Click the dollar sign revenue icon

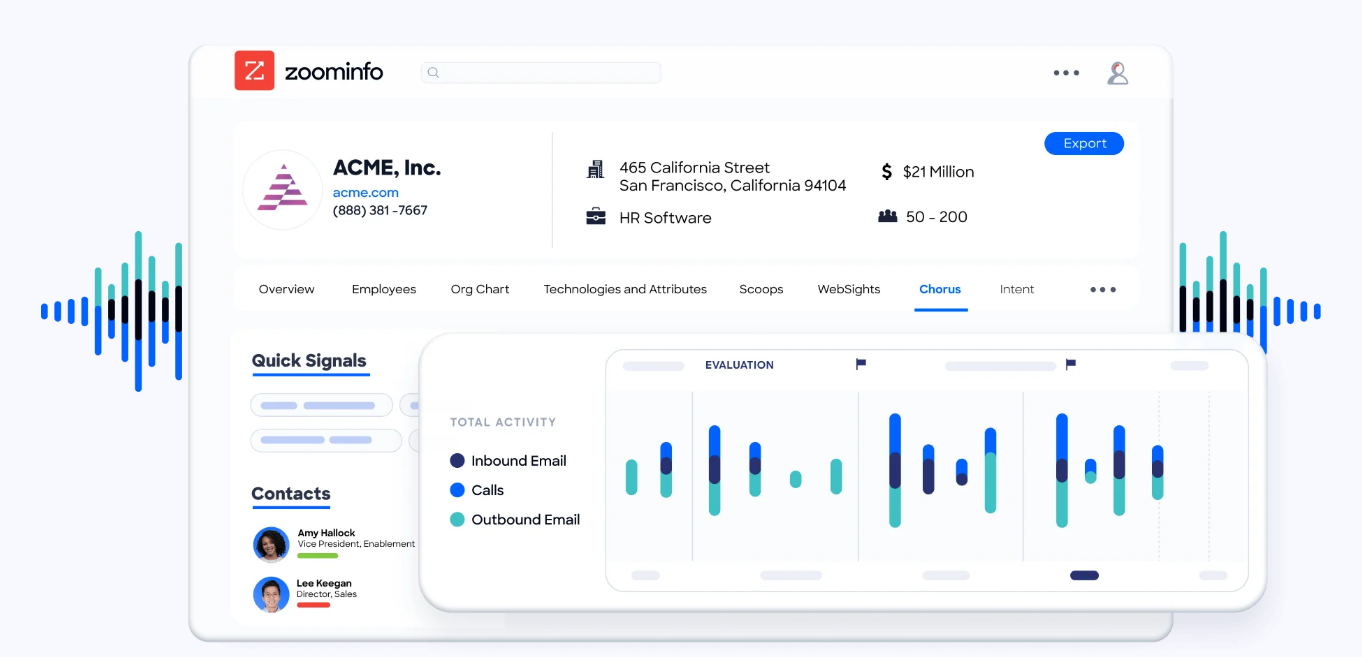coord(886,172)
